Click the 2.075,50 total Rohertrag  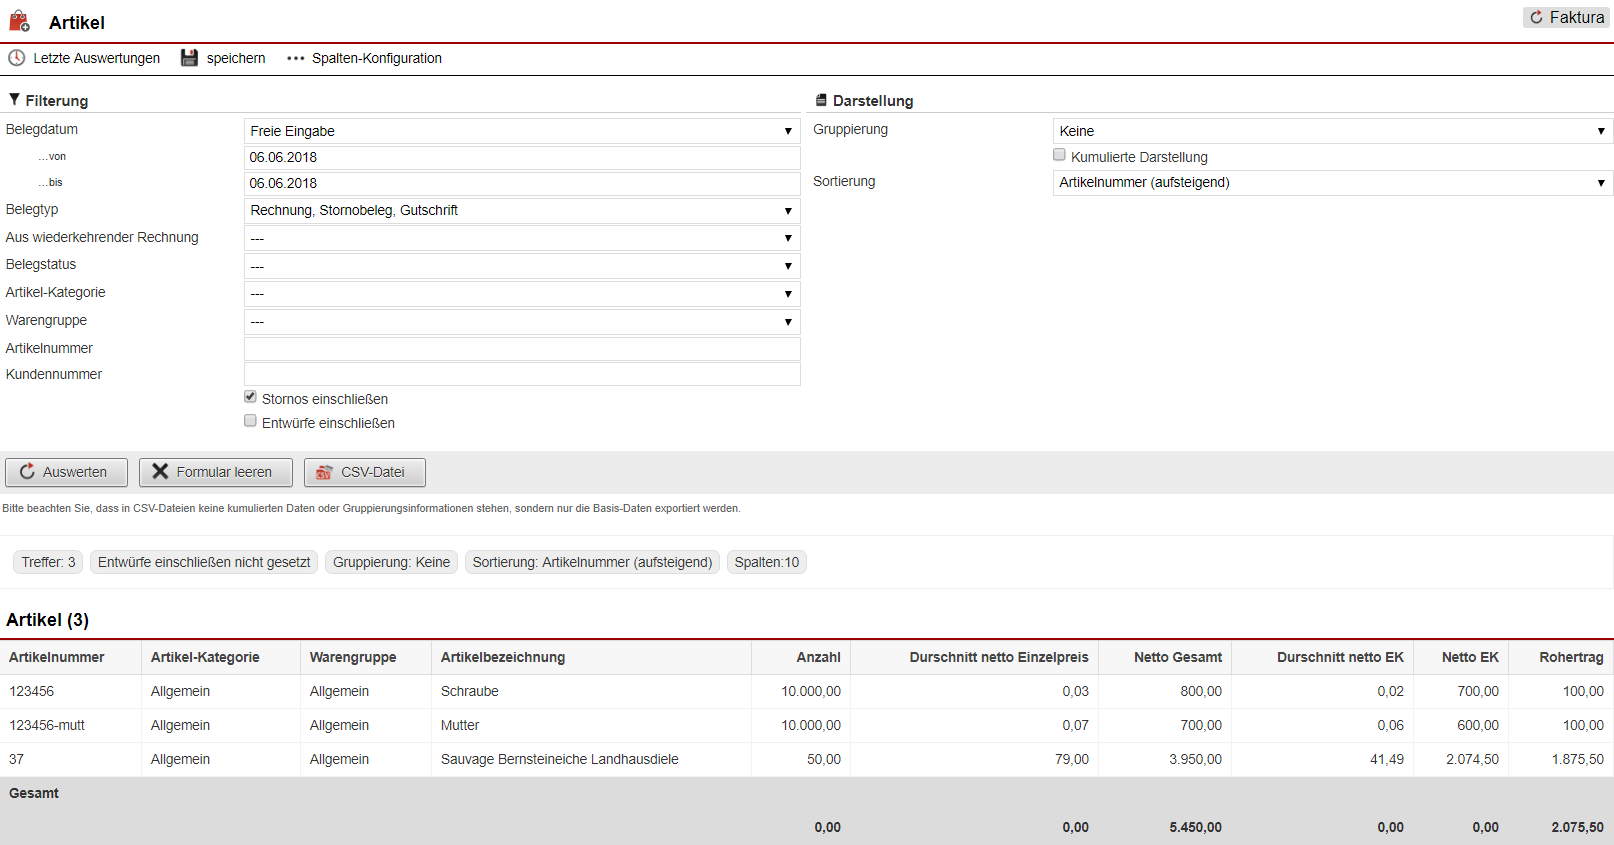(x=1578, y=827)
